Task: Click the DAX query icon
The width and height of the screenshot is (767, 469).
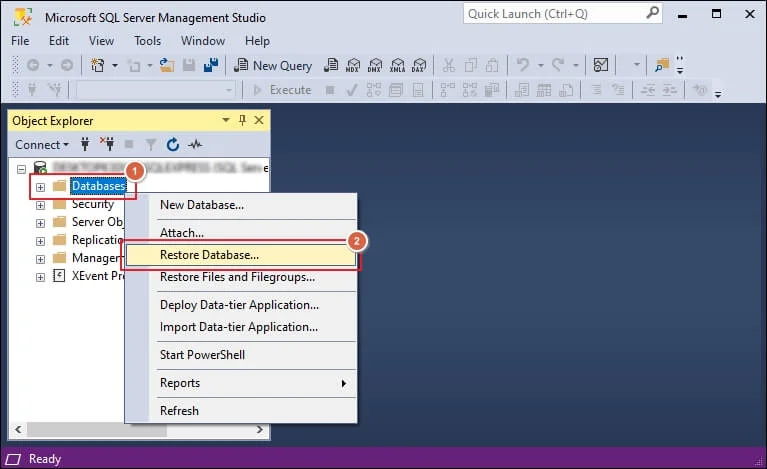Action: [x=419, y=65]
